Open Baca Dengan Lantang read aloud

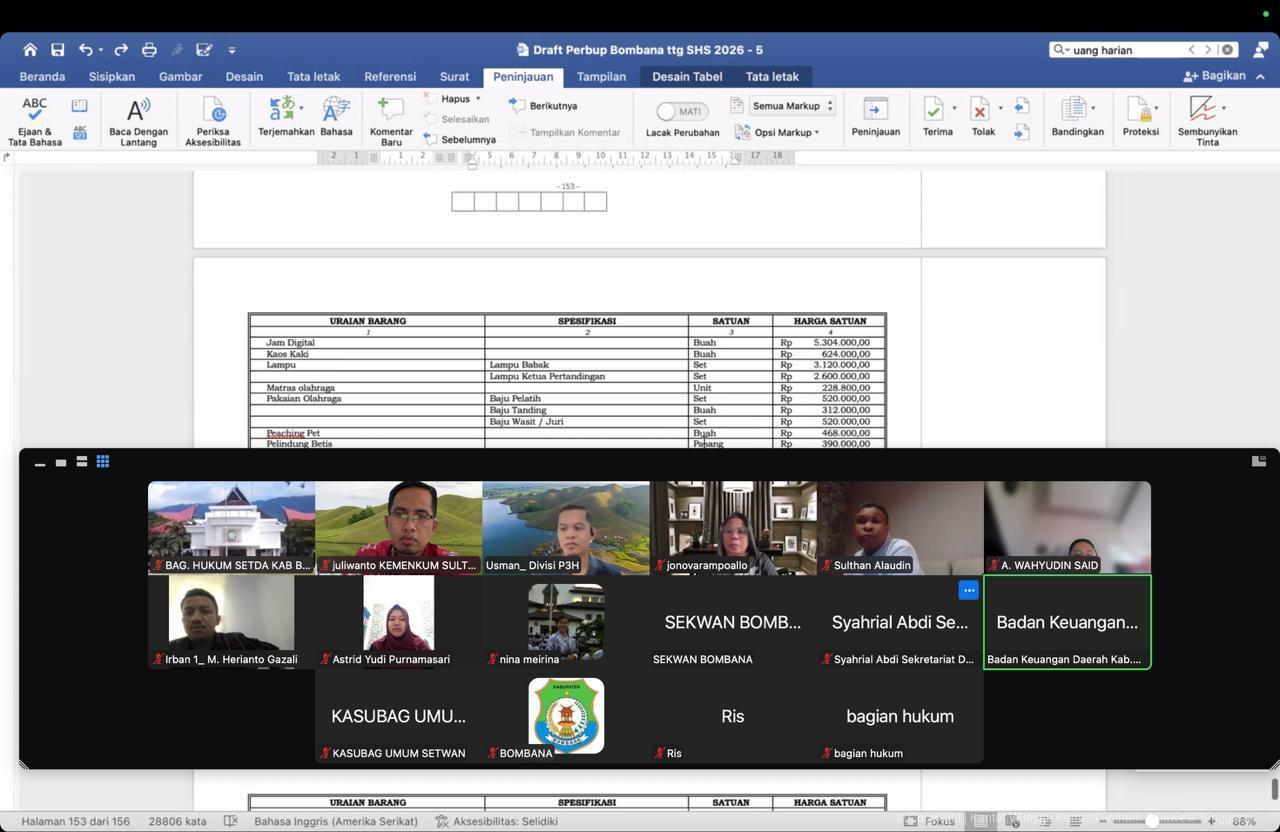(x=138, y=110)
